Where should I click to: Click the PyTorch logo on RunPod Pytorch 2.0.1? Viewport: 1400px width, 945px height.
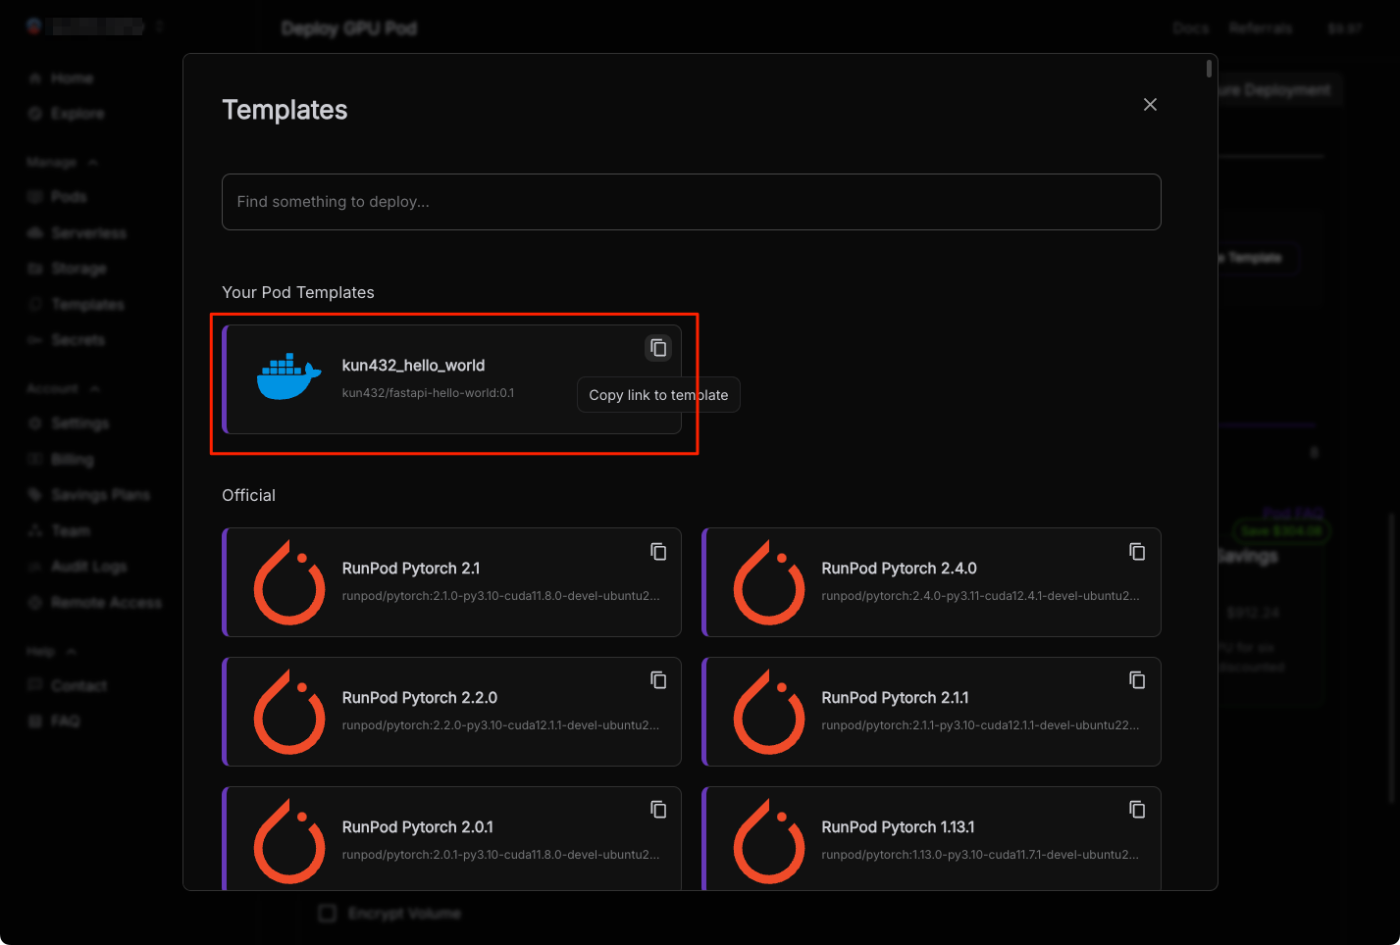click(x=289, y=840)
